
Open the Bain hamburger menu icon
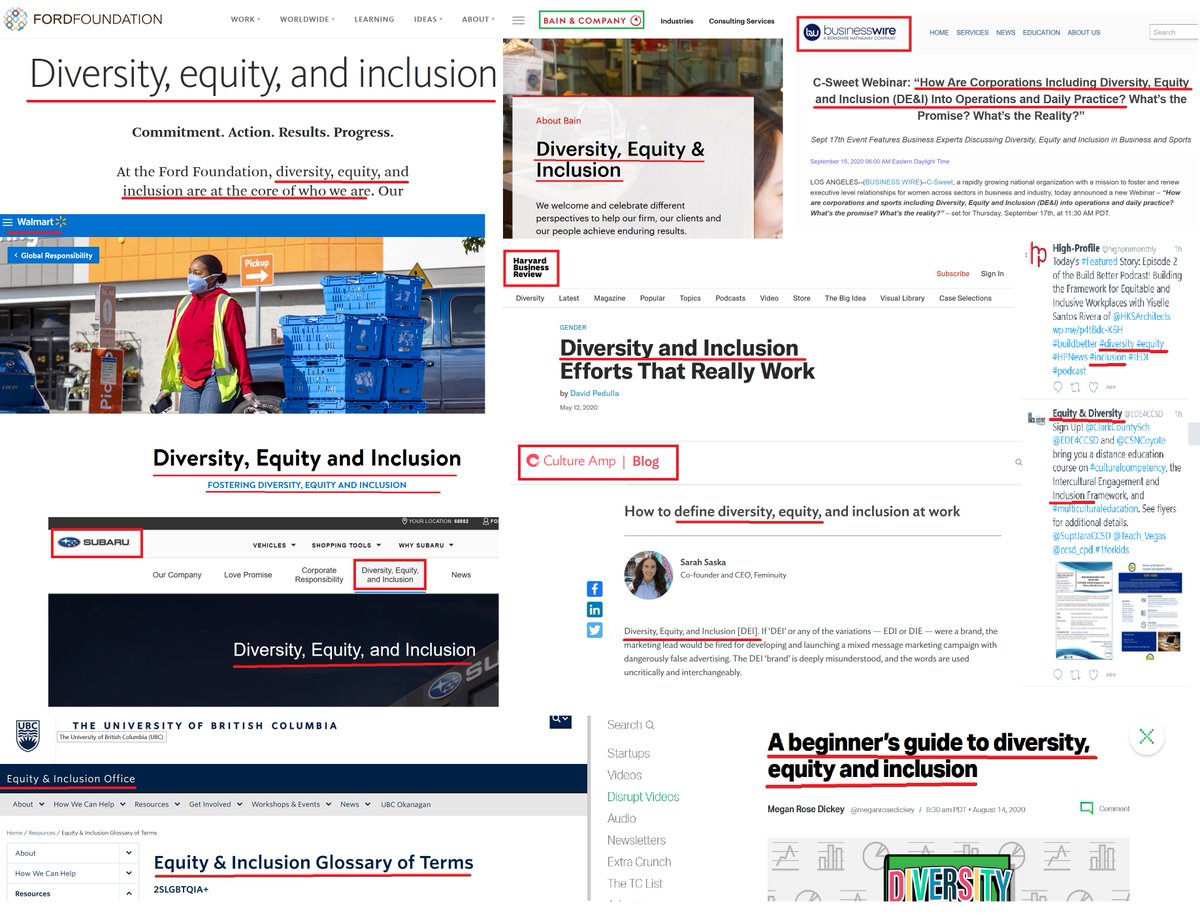(518, 20)
